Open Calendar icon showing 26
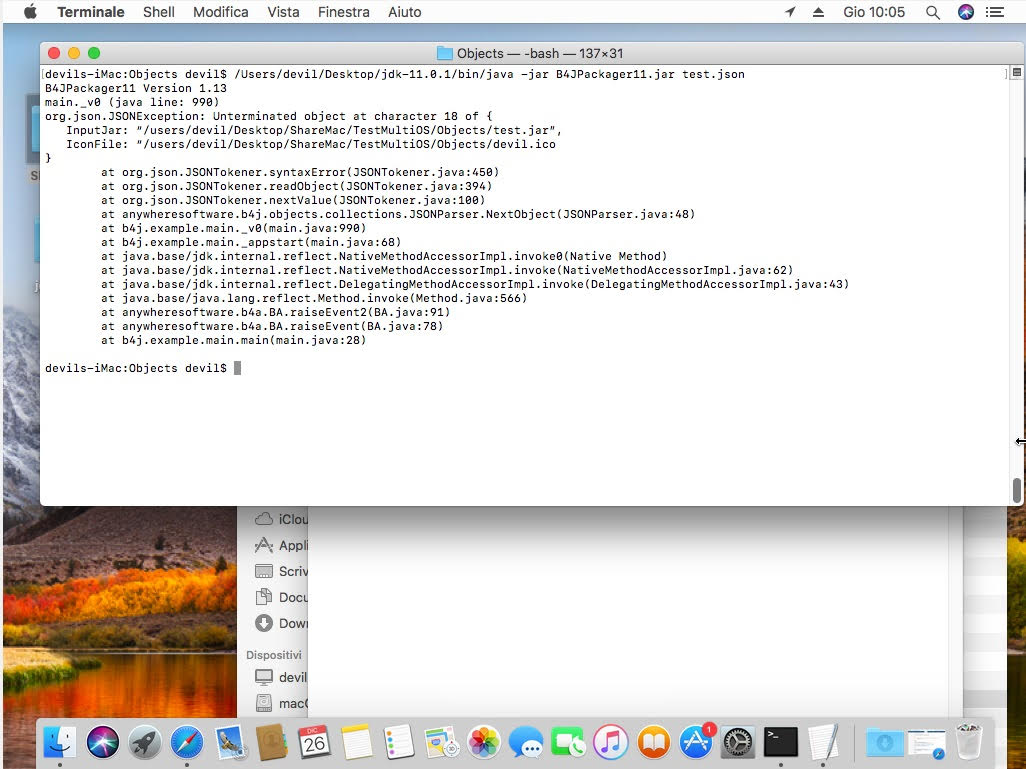The width and height of the screenshot is (1026, 769). (314, 742)
